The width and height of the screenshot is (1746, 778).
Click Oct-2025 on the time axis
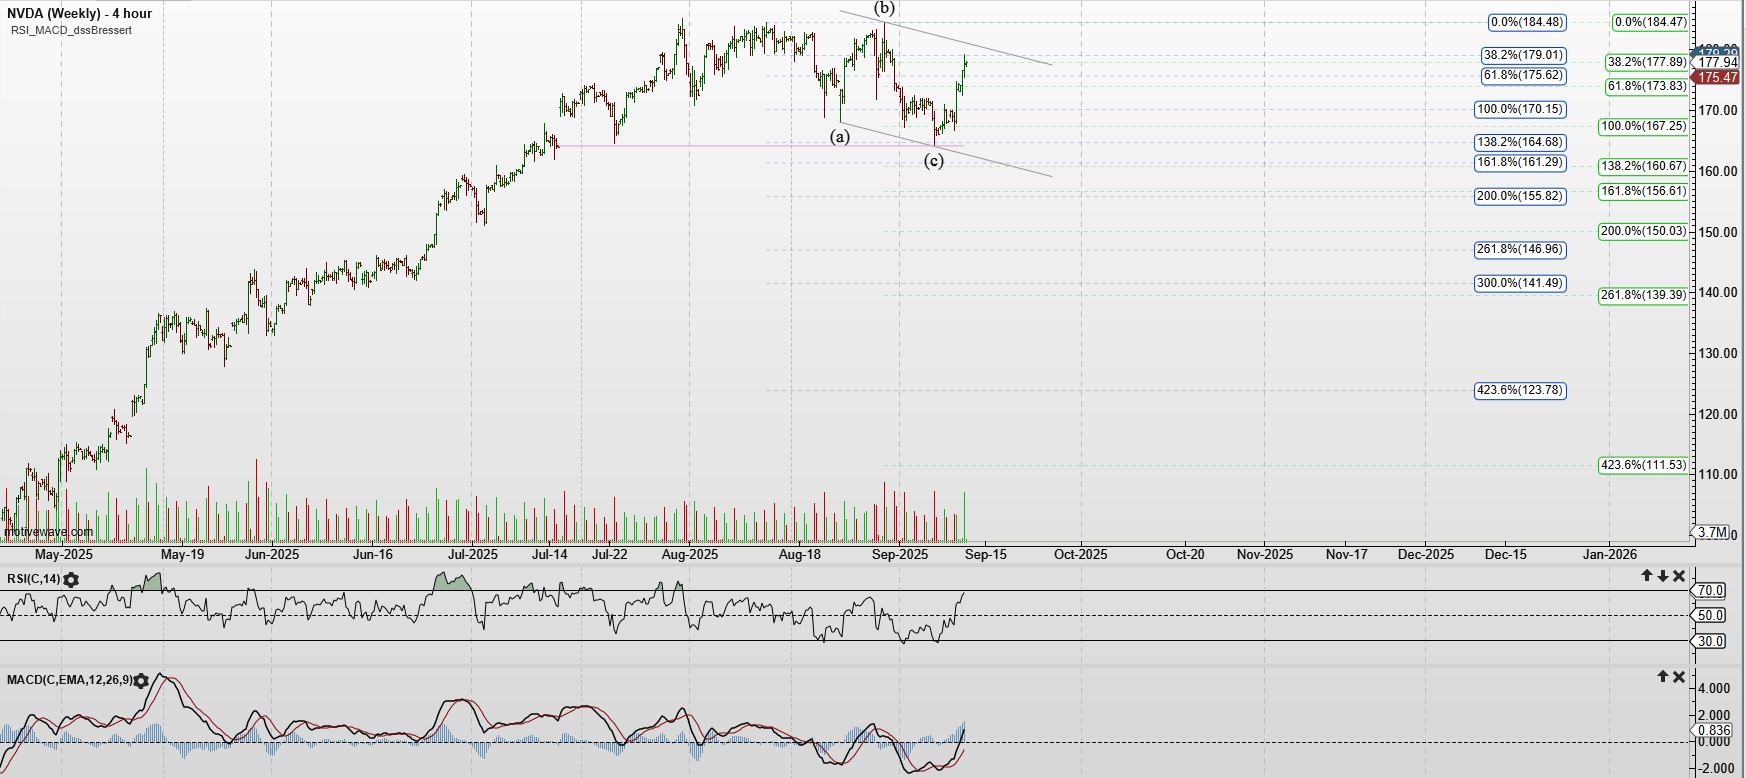[x=1081, y=554]
